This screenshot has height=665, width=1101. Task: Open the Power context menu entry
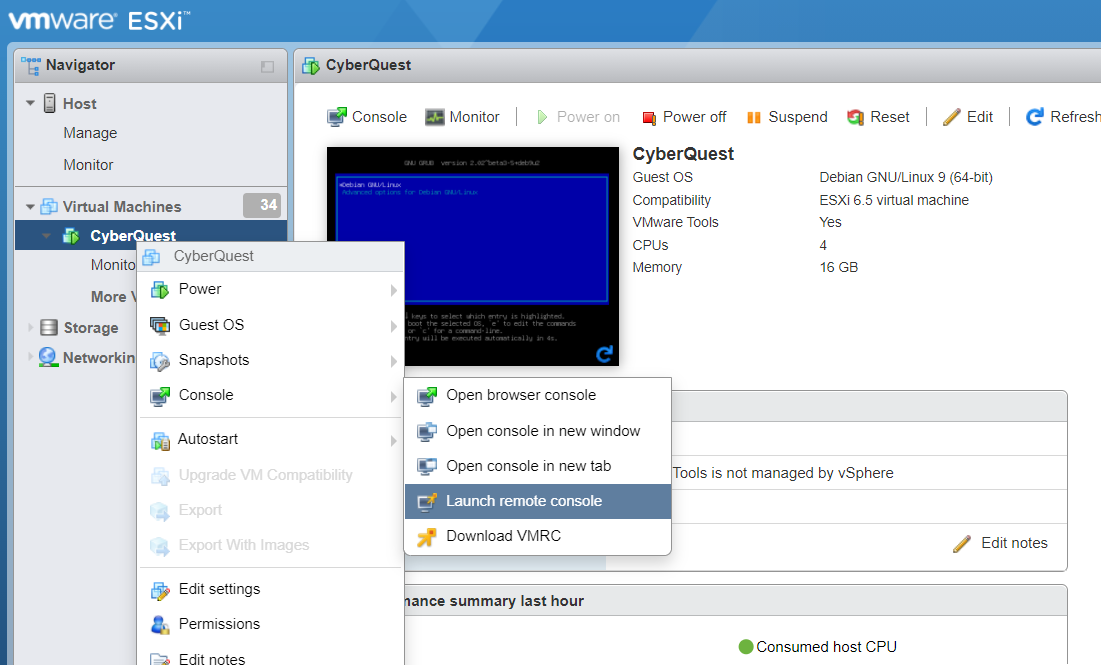pyautogui.click(x=271, y=289)
